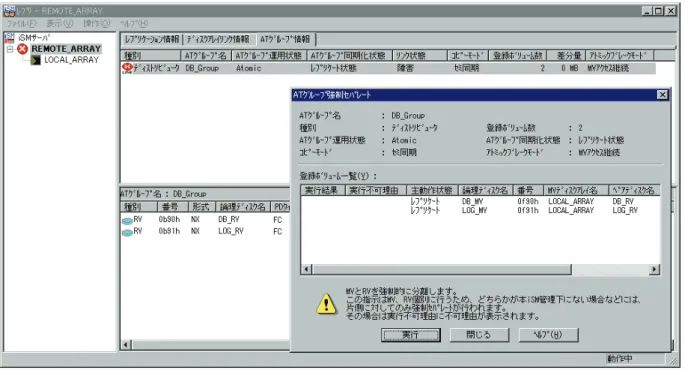685x370 pixels.
Task: Click the 閉じる button
Action: [x=479, y=335]
